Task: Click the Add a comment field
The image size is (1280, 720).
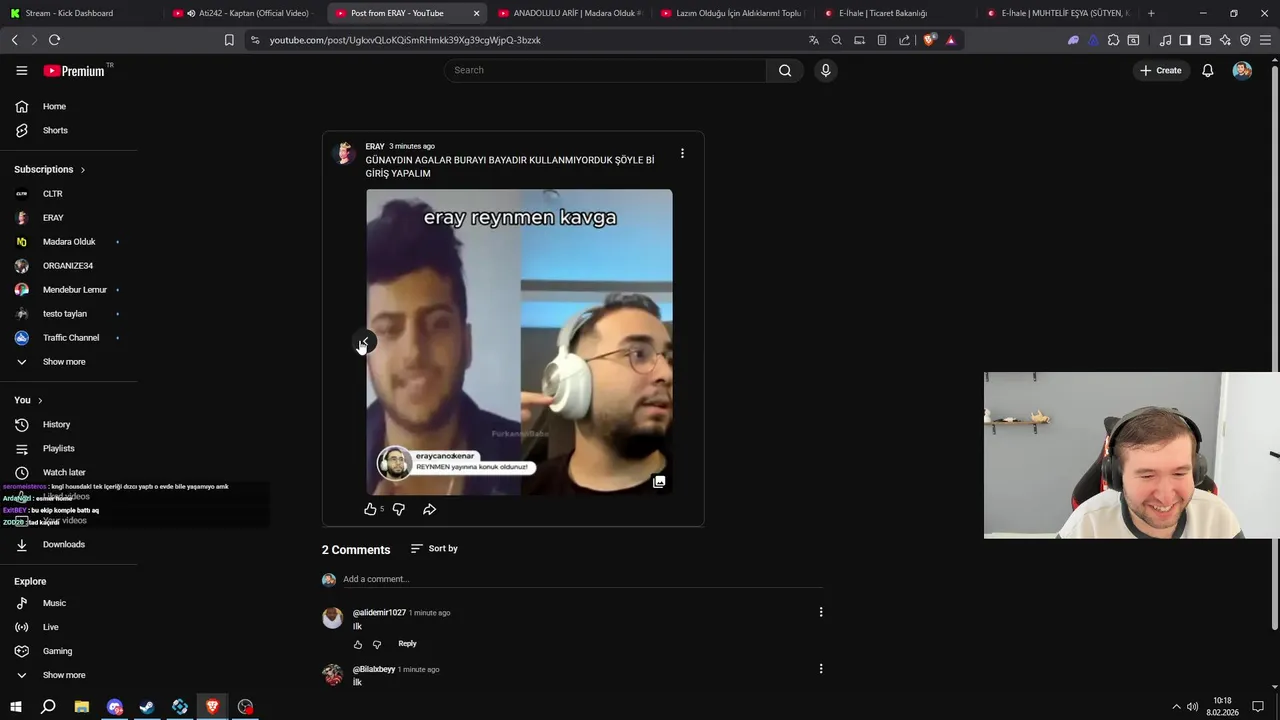Action: point(583,579)
